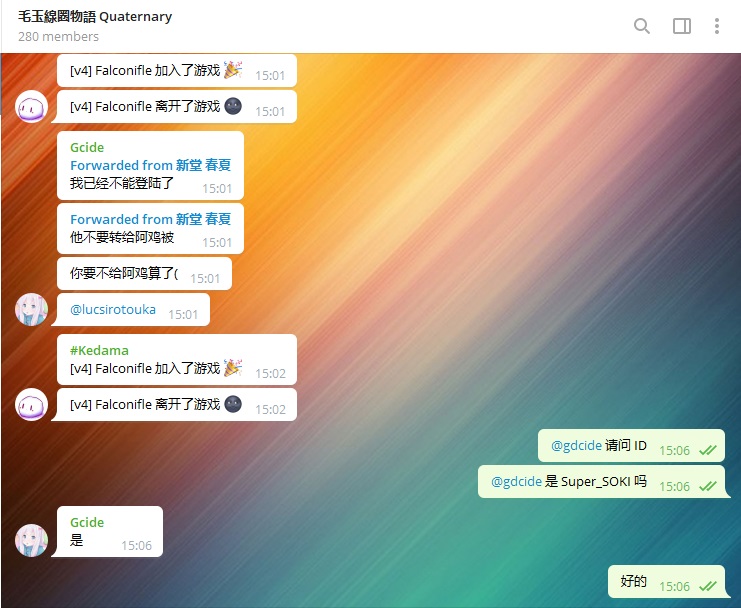Click @gdcide mention in 请问 ID message

[576, 445]
